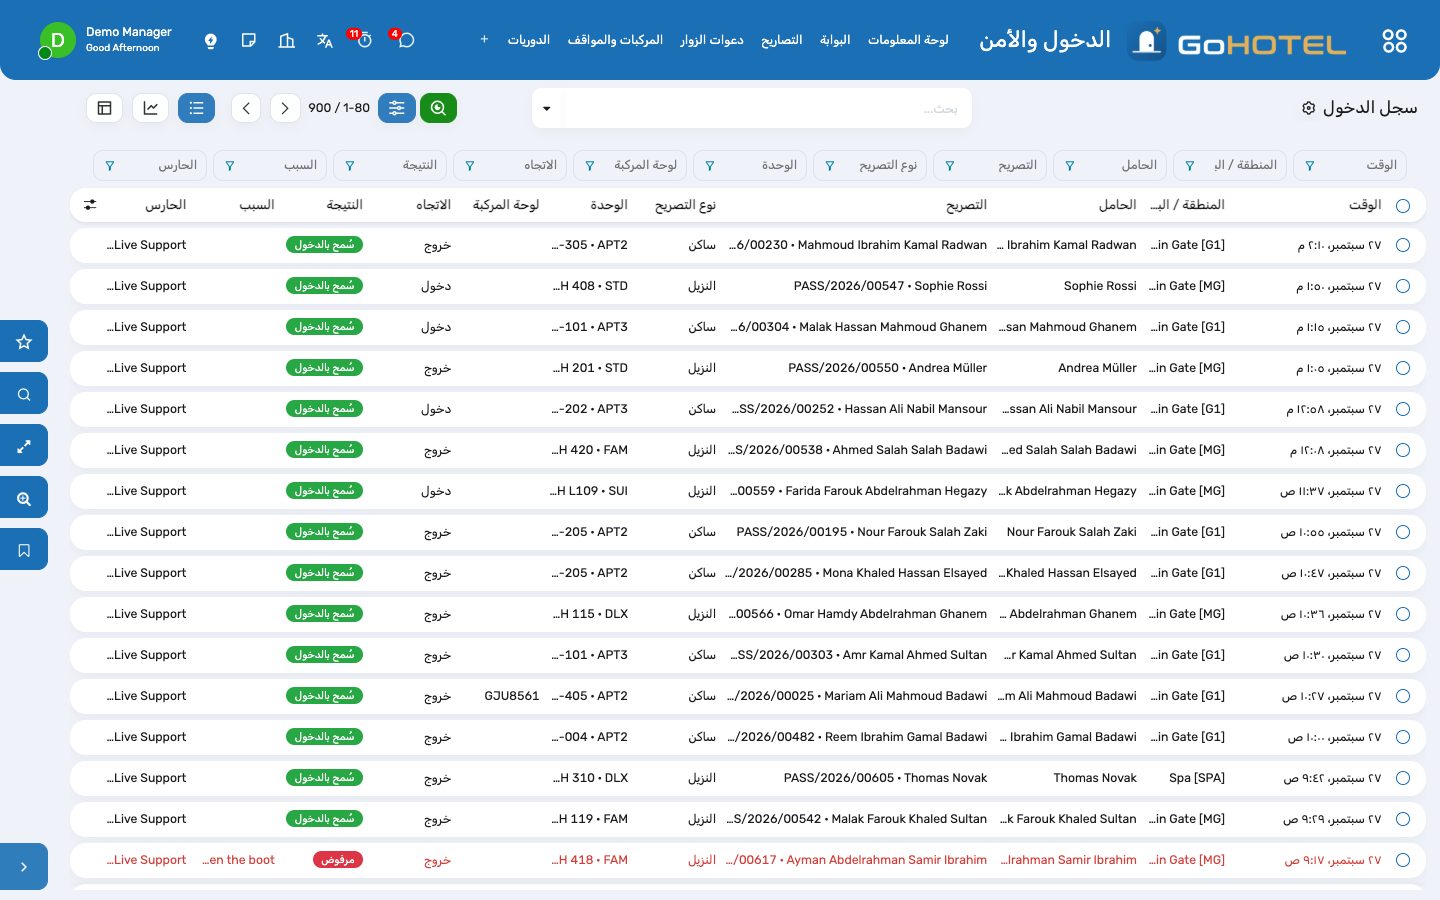
Task: Switch to the table layout view
Action: click(105, 108)
